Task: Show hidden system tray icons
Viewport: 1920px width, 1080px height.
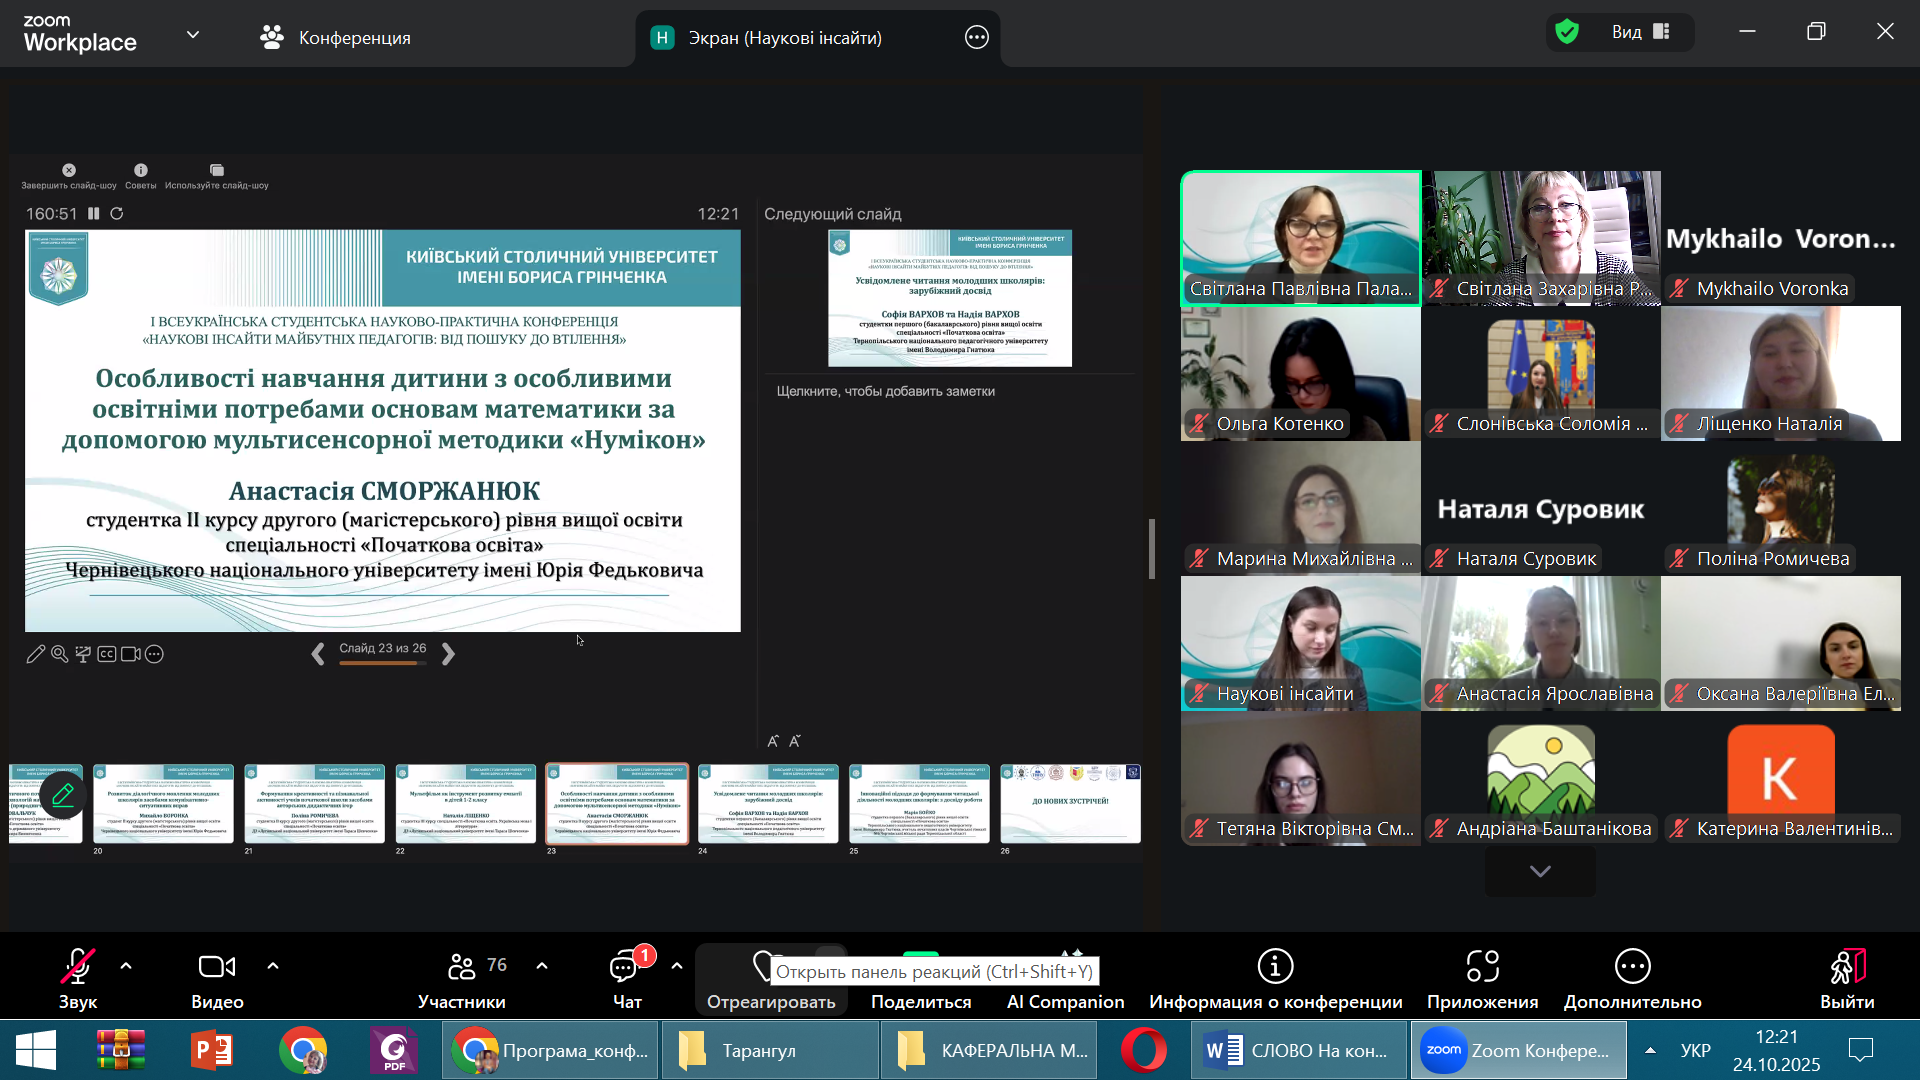Action: tap(1651, 1050)
